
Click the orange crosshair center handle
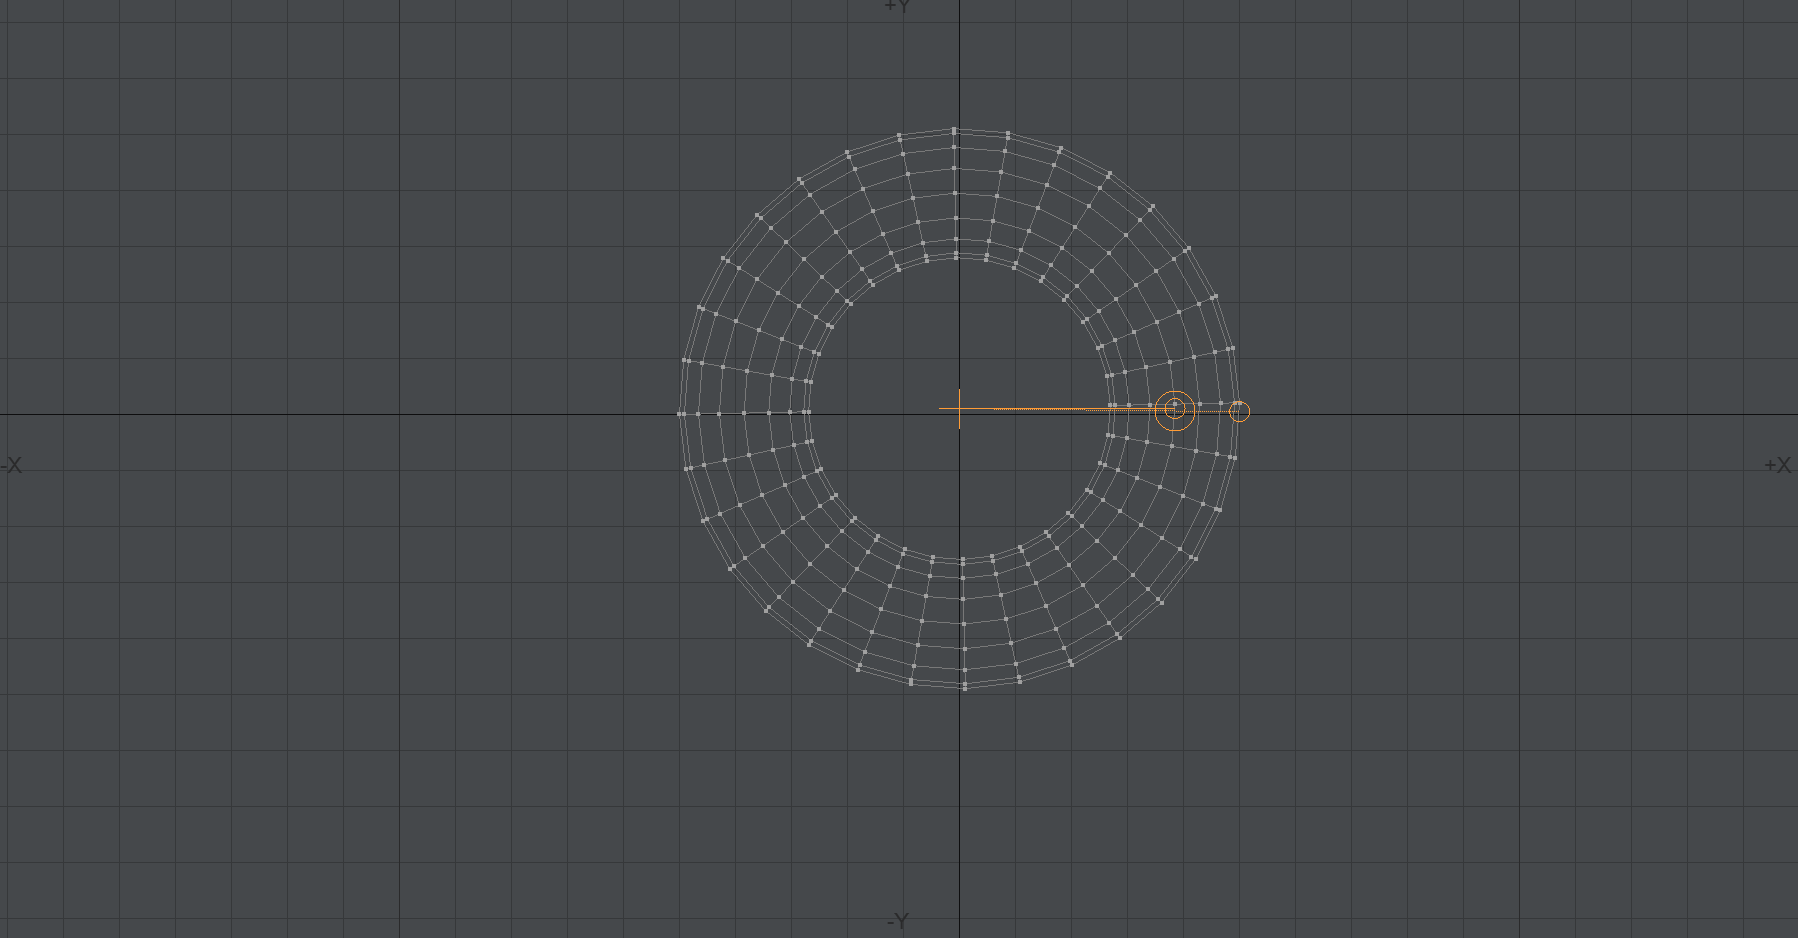point(959,408)
